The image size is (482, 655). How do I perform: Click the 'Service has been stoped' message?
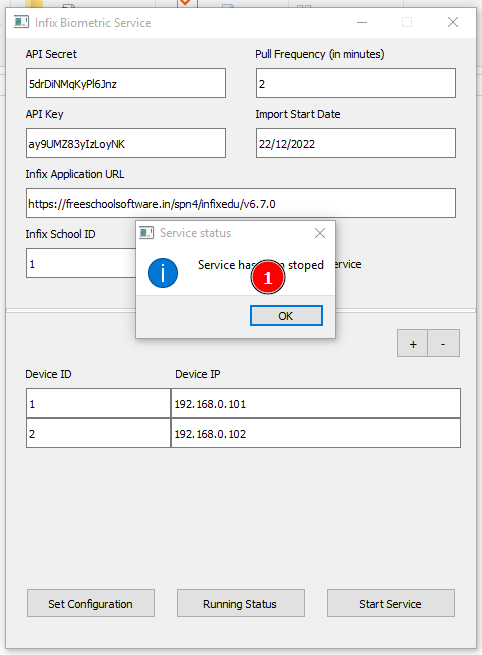[261, 265]
